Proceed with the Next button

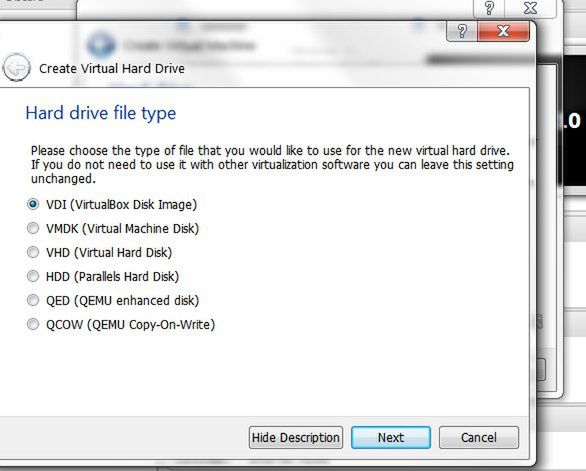[391, 437]
